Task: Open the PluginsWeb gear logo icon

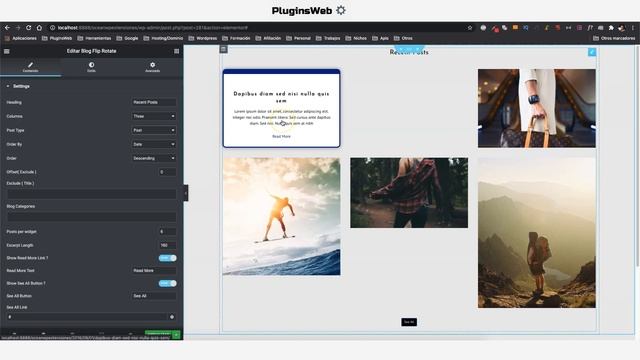Action: [341, 11]
